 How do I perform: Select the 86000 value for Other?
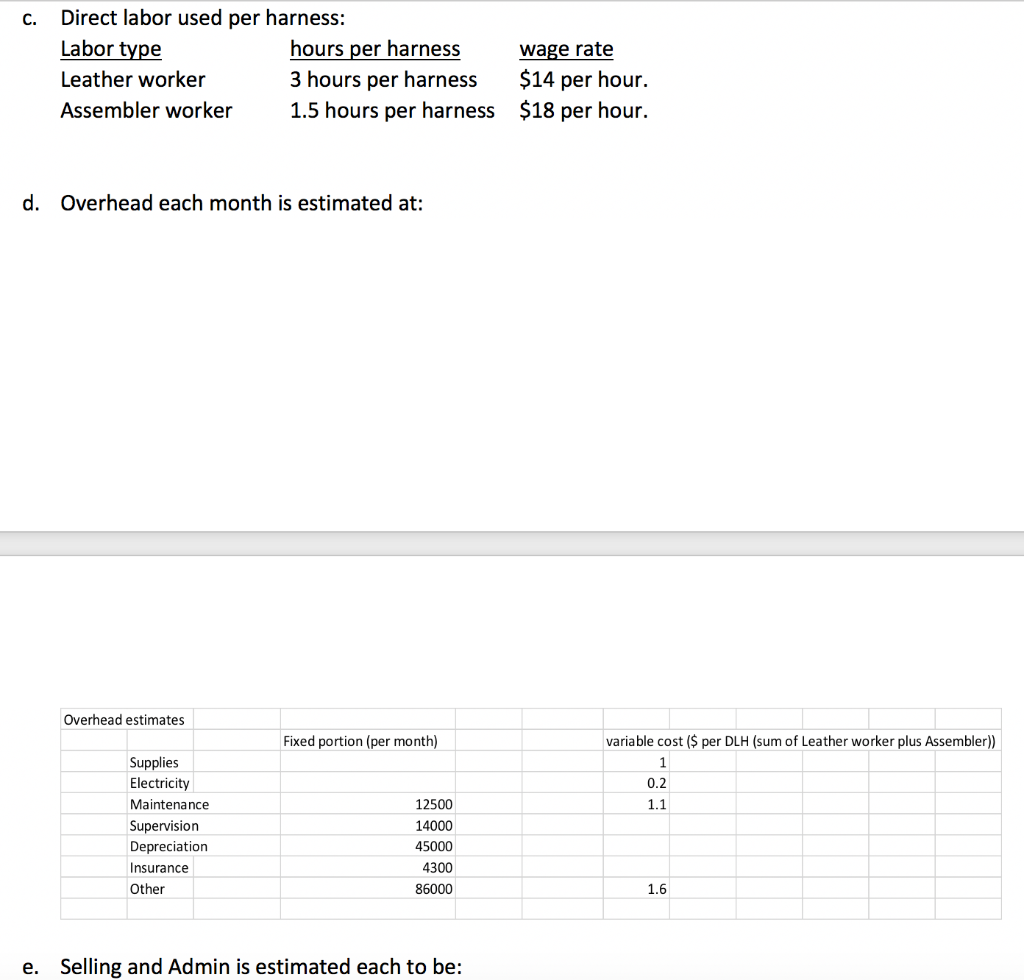pyautogui.click(x=432, y=888)
